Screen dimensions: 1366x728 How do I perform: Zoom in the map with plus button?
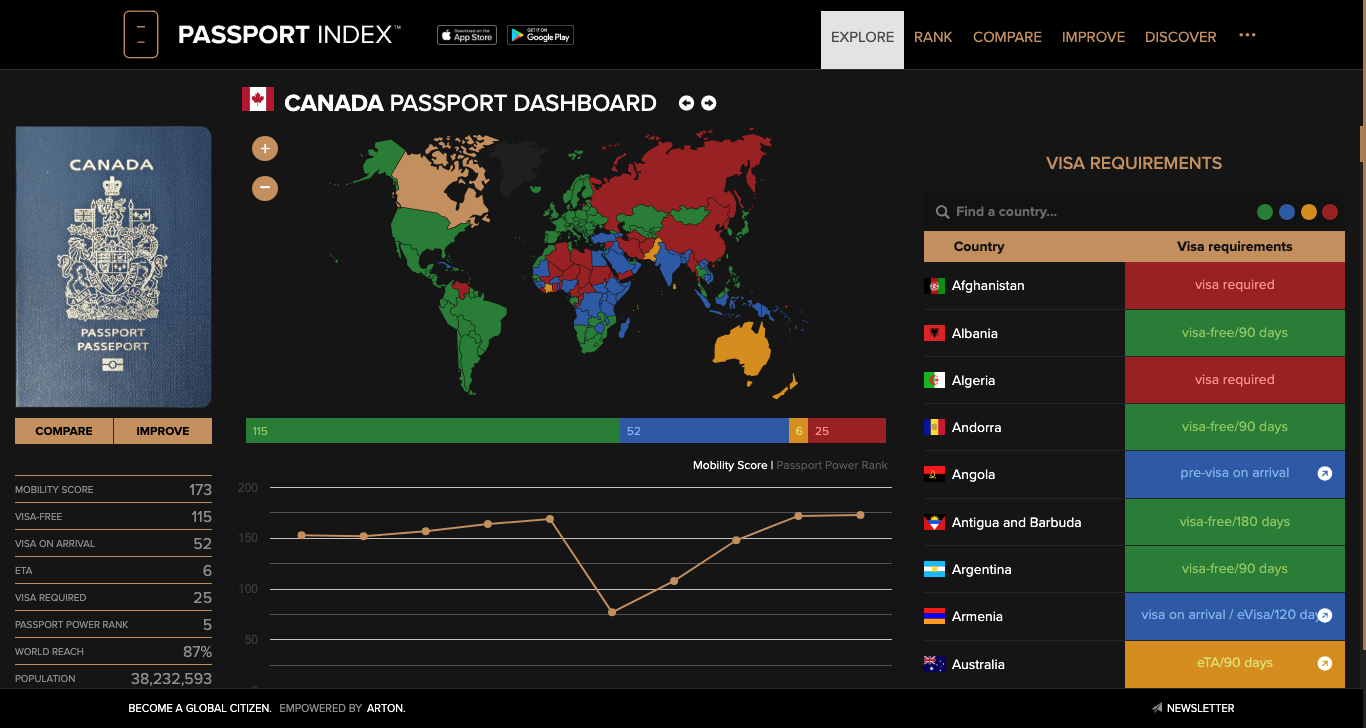pos(265,149)
